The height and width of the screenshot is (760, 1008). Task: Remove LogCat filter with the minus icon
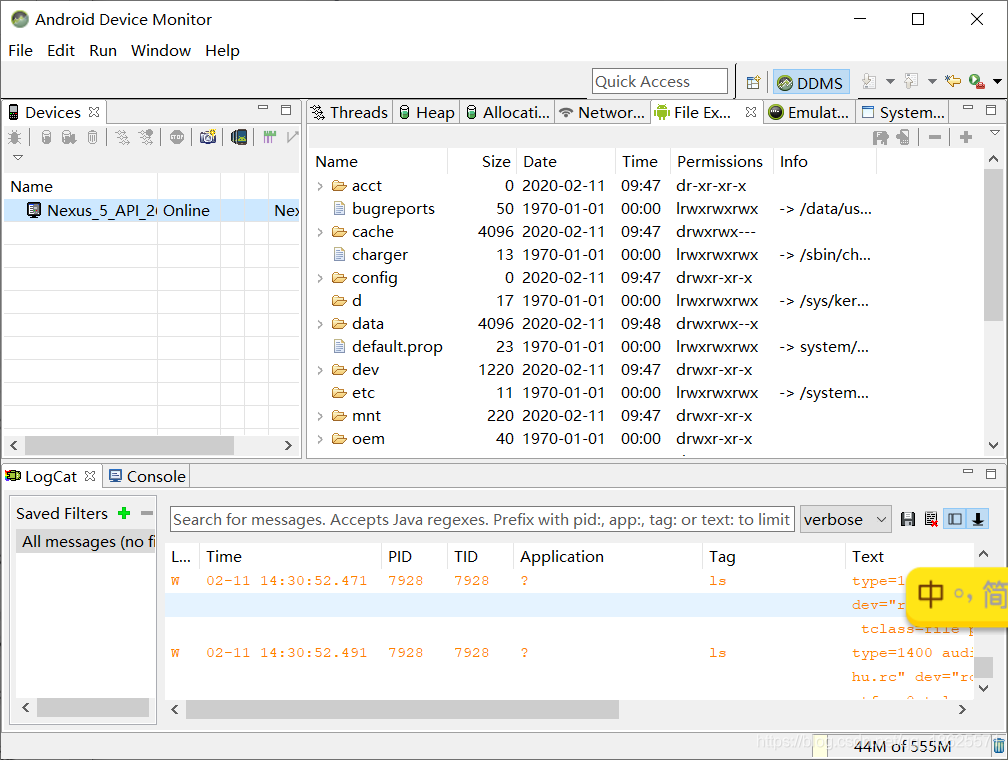[x=147, y=513]
